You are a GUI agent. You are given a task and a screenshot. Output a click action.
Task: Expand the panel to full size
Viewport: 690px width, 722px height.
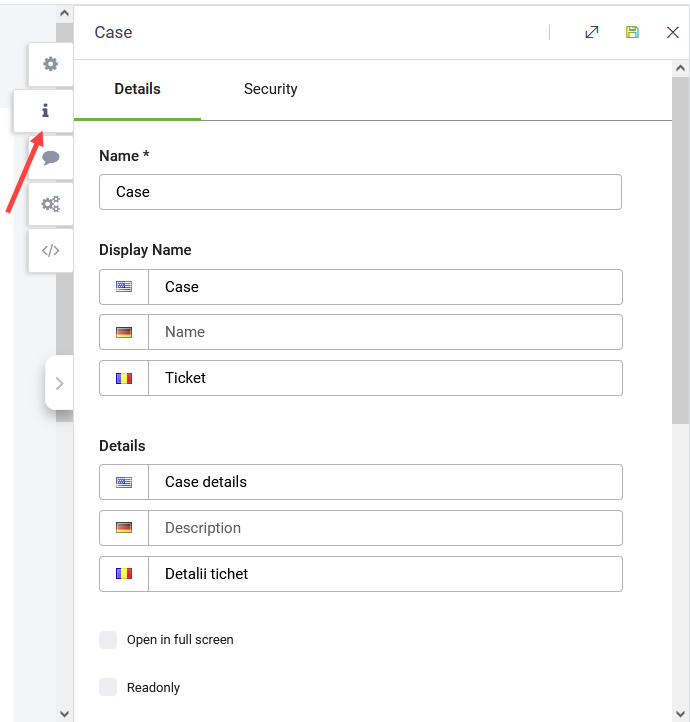[x=592, y=32]
